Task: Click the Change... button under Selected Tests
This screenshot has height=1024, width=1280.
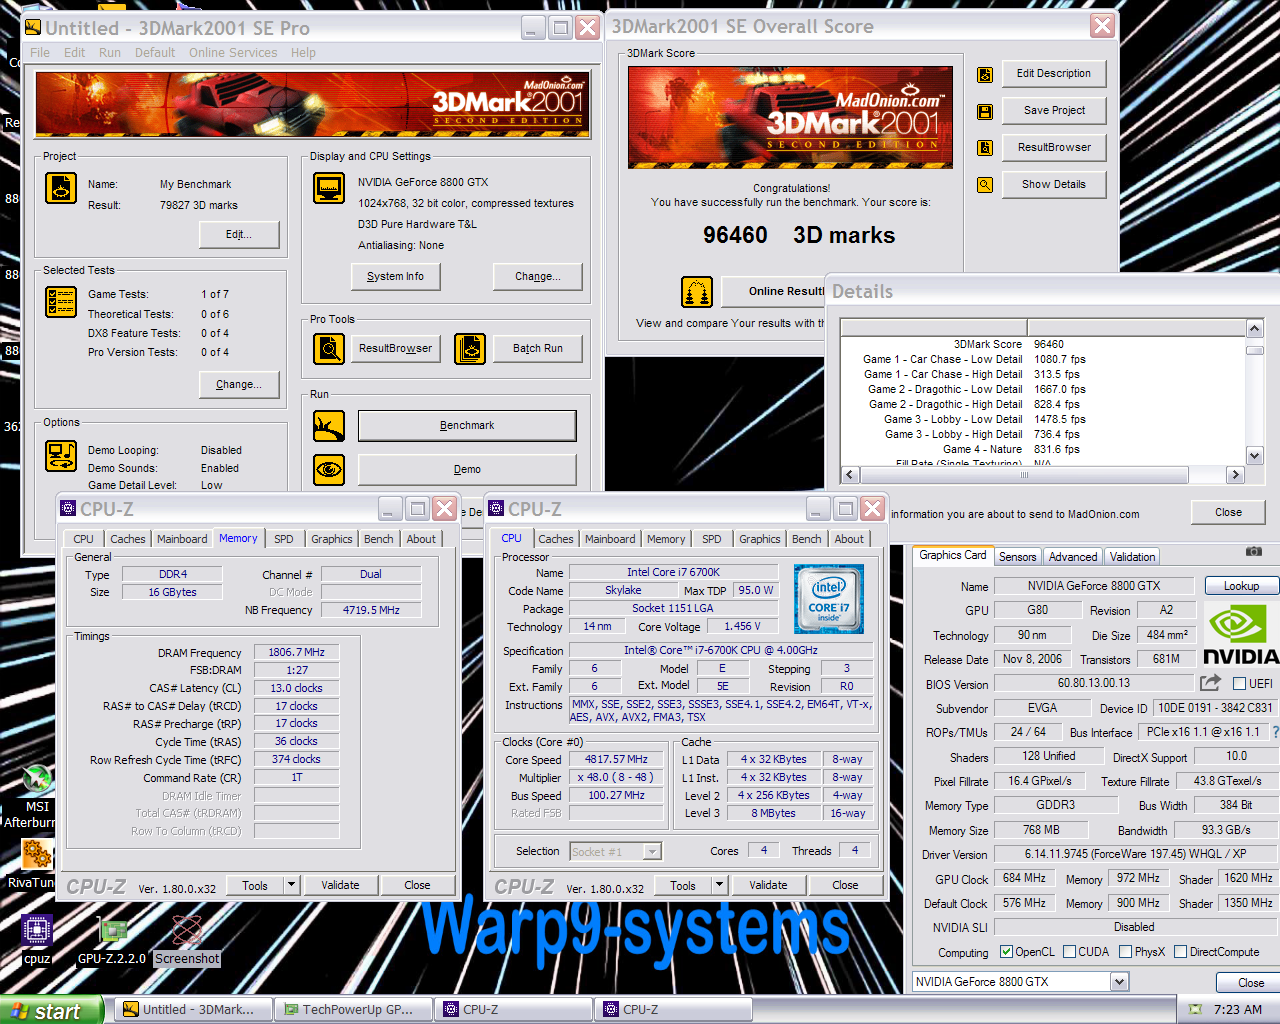Action: pyautogui.click(x=238, y=385)
